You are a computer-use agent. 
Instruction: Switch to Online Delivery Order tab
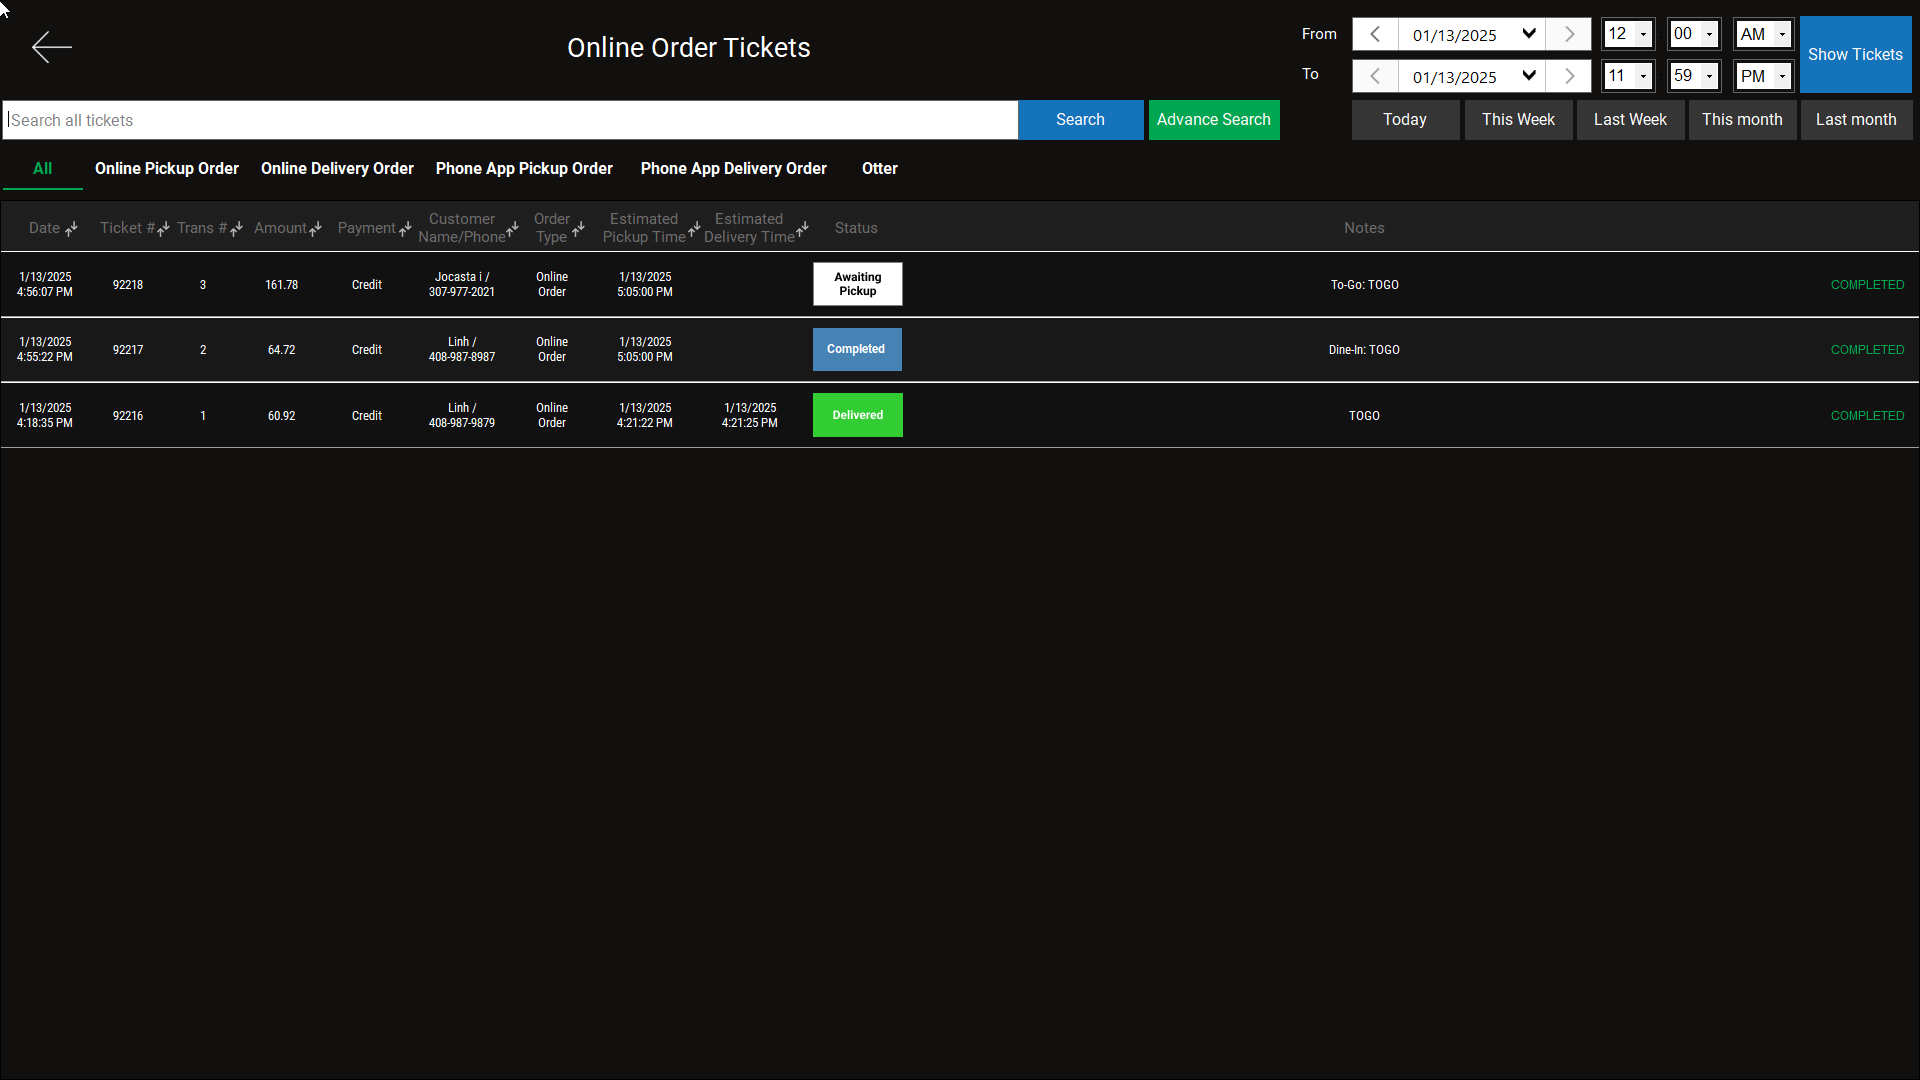[x=337, y=168]
